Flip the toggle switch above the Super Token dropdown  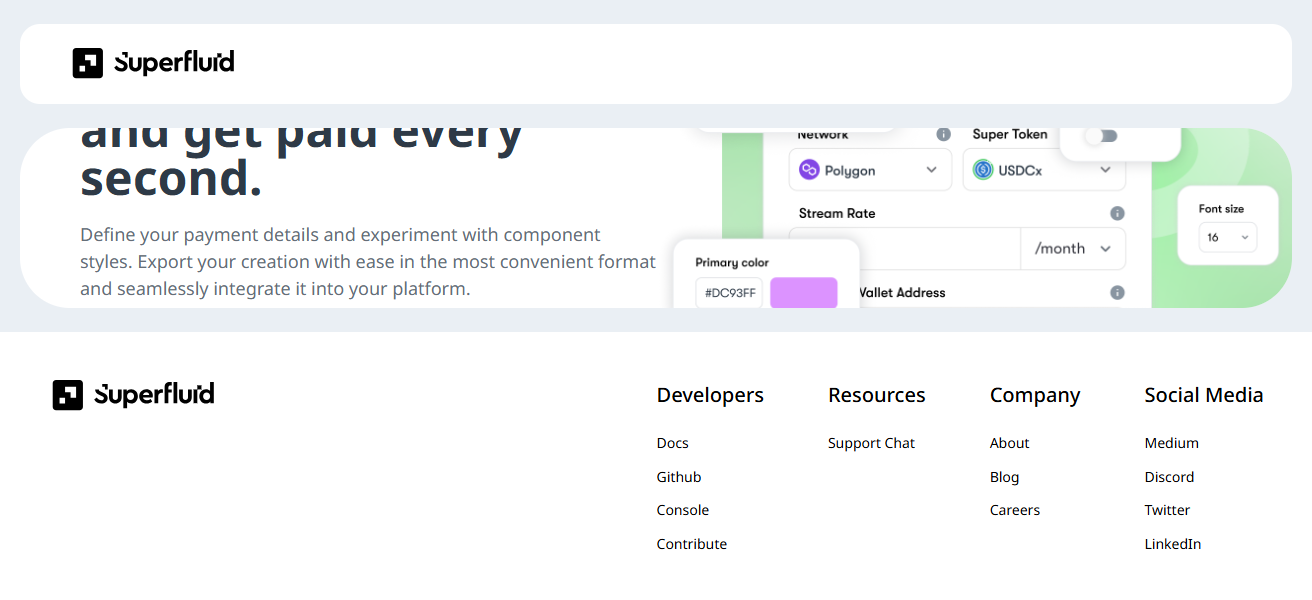(1101, 136)
